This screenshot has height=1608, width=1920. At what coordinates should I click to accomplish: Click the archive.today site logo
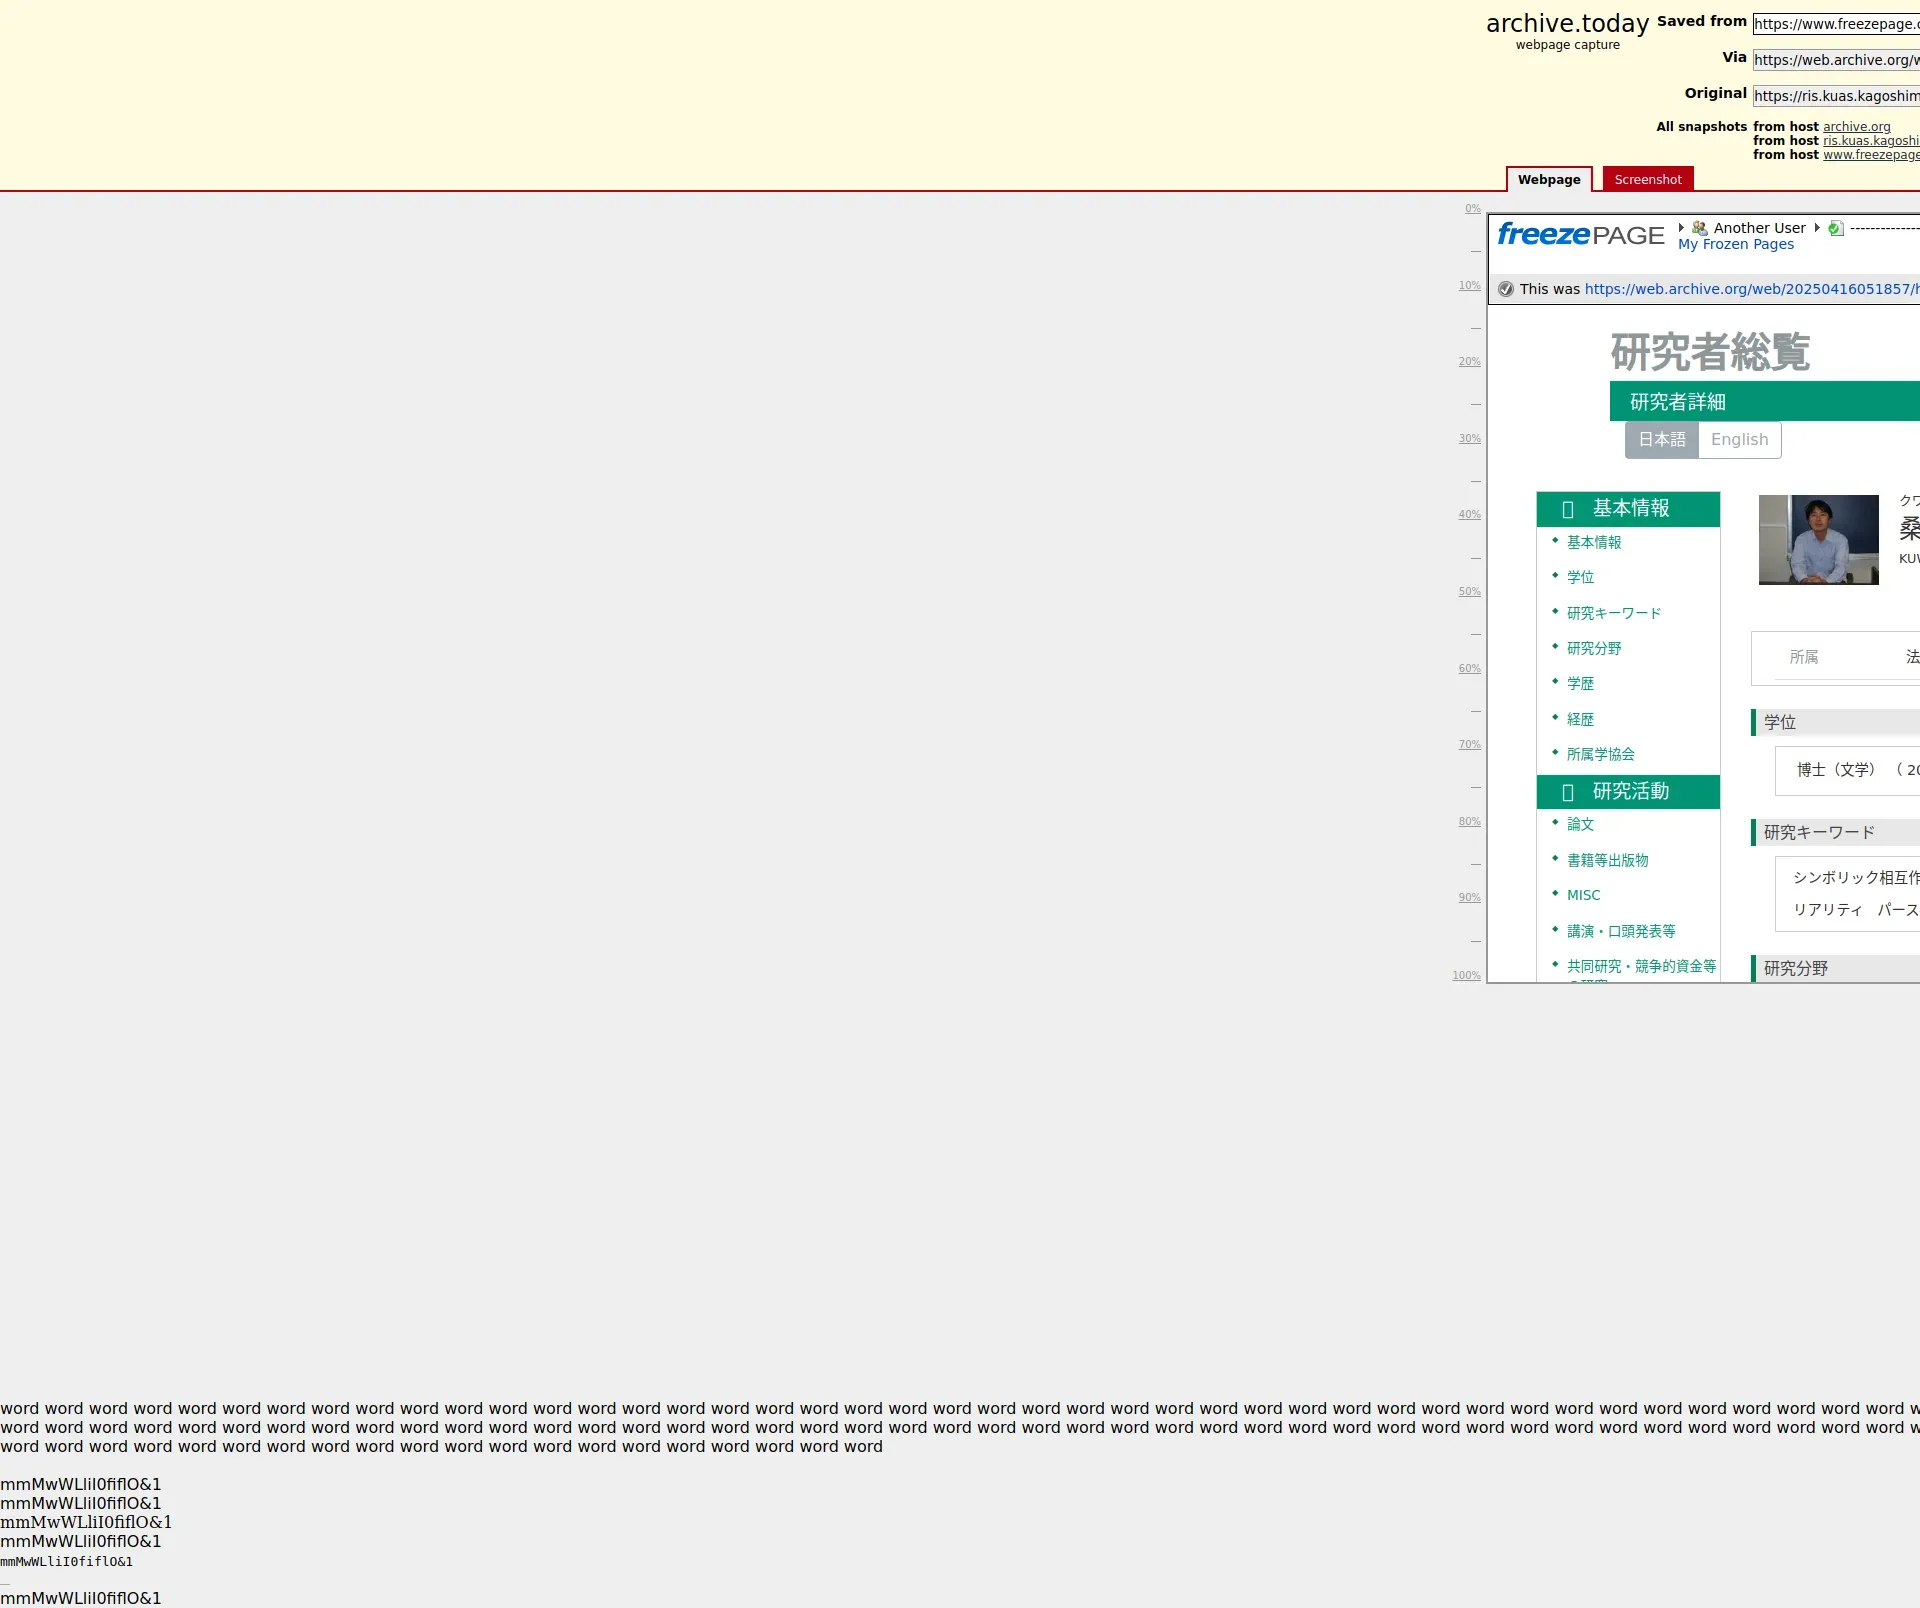point(1567,24)
